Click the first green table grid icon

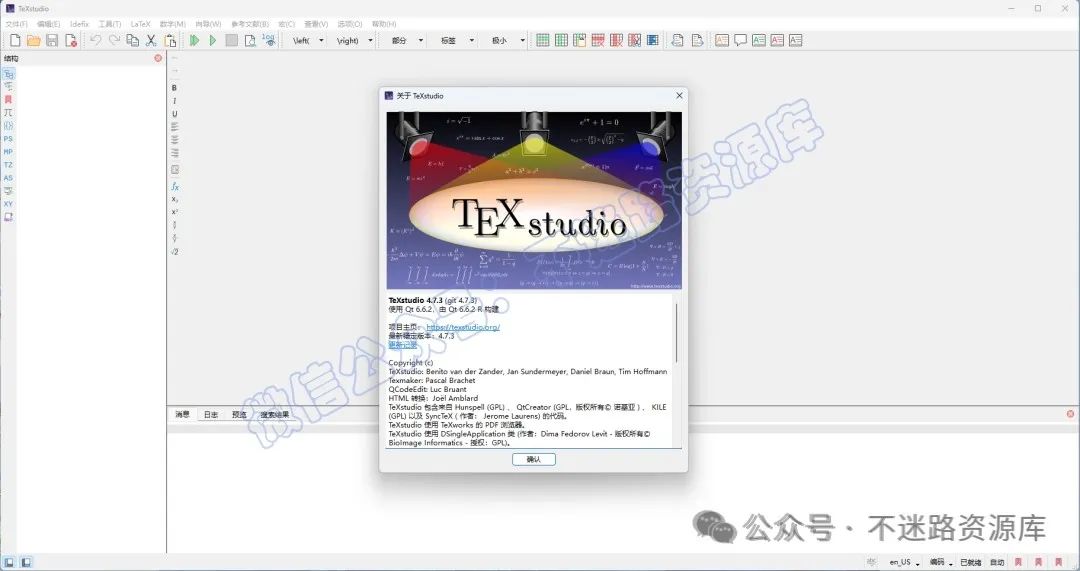point(543,41)
